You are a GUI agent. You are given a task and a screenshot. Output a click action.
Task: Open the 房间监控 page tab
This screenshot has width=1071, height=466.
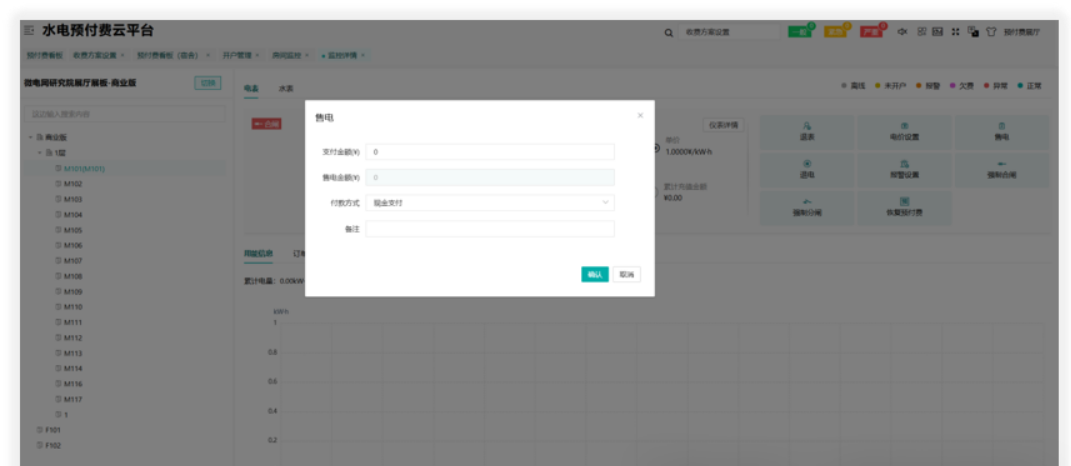click(x=287, y=55)
